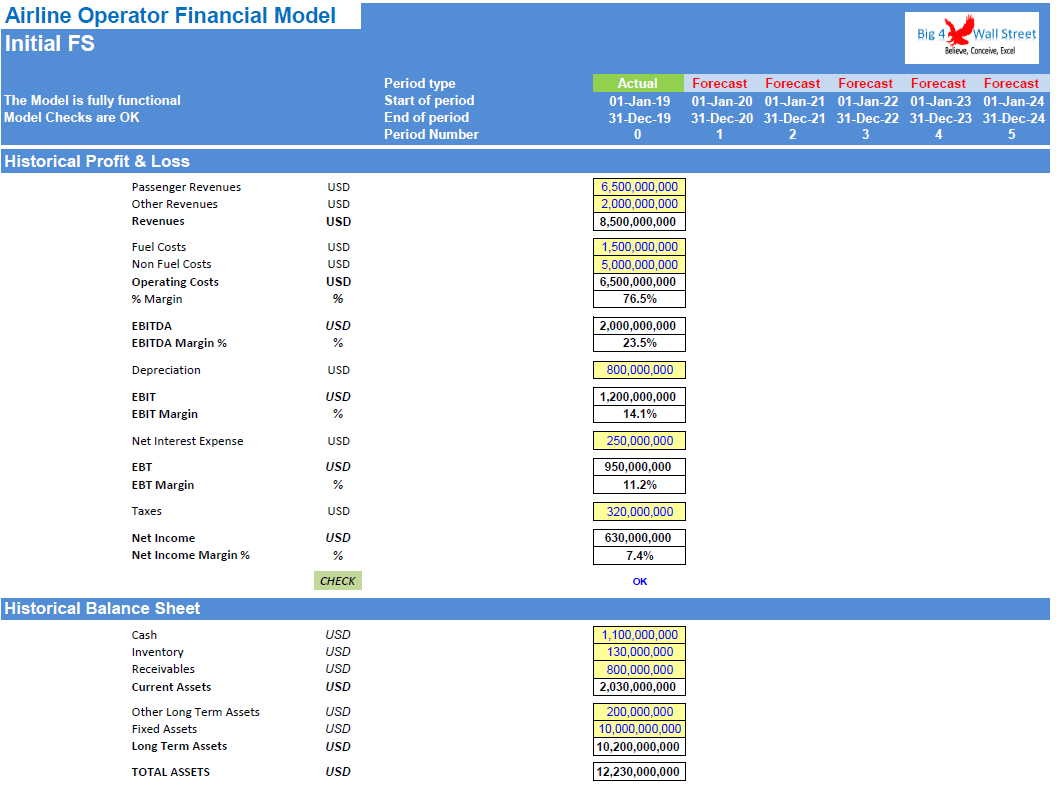Screen dimensions: 1056x790
Task: Click the Airline Operator Financial Model title
Action: pos(168,16)
